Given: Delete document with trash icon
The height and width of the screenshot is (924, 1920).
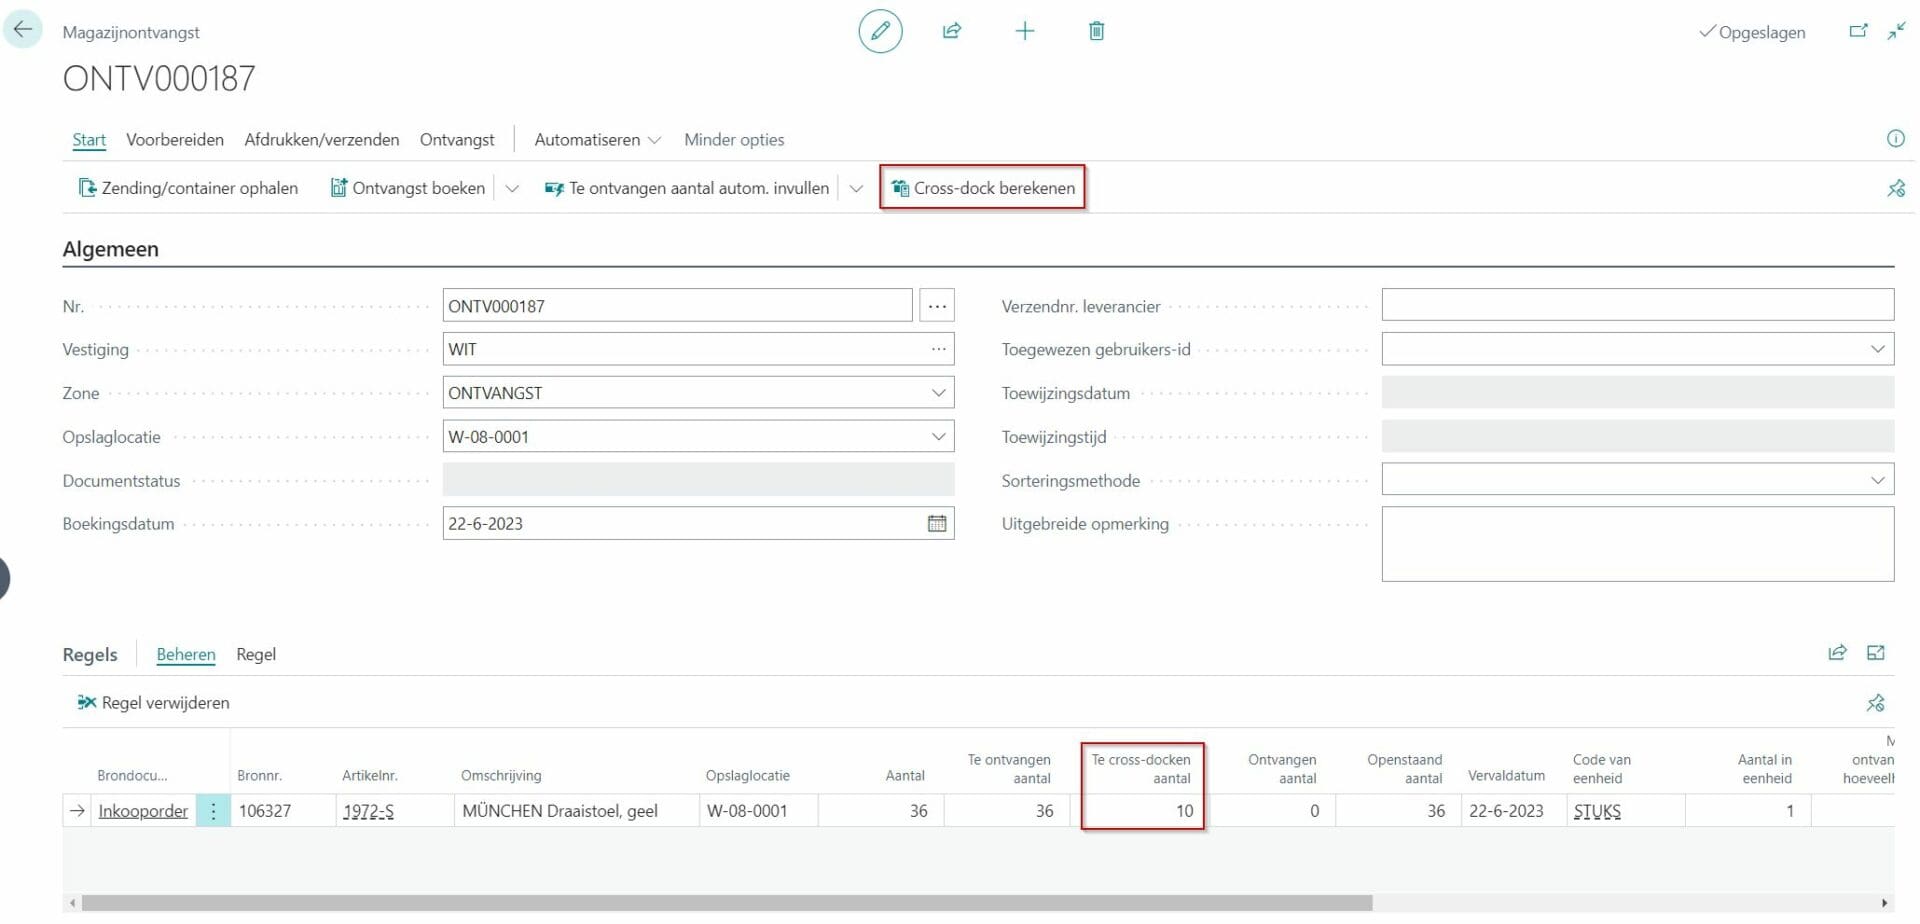Looking at the screenshot, I should pyautogui.click(x=1097, y=31).
